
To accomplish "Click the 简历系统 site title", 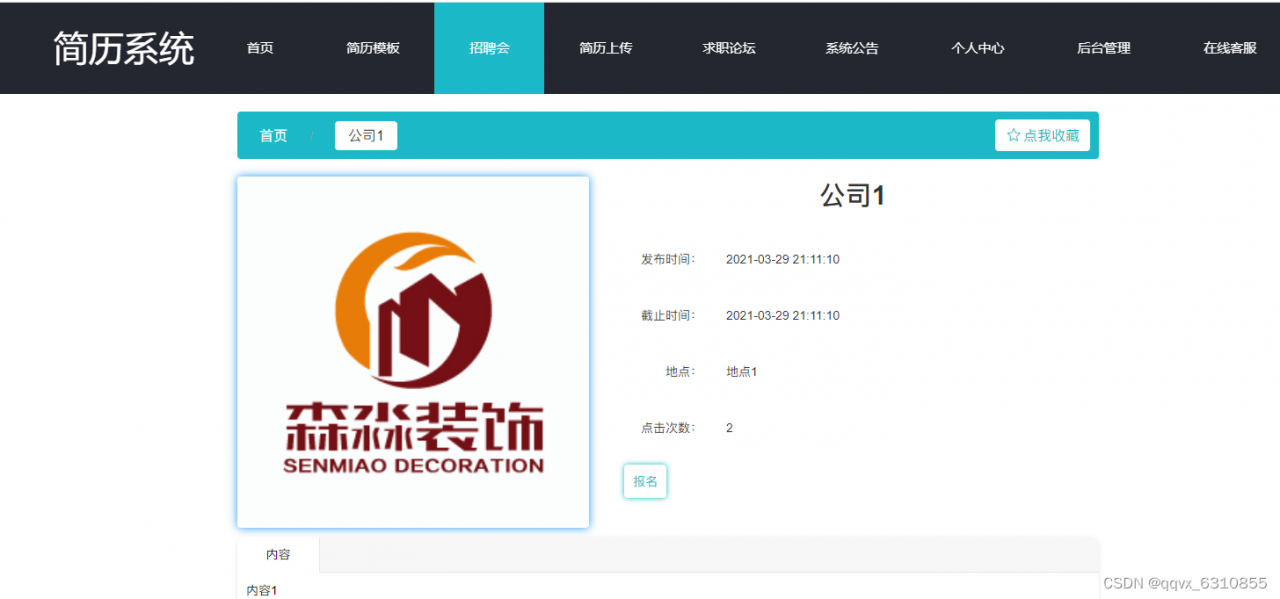I will click(124, 48).
